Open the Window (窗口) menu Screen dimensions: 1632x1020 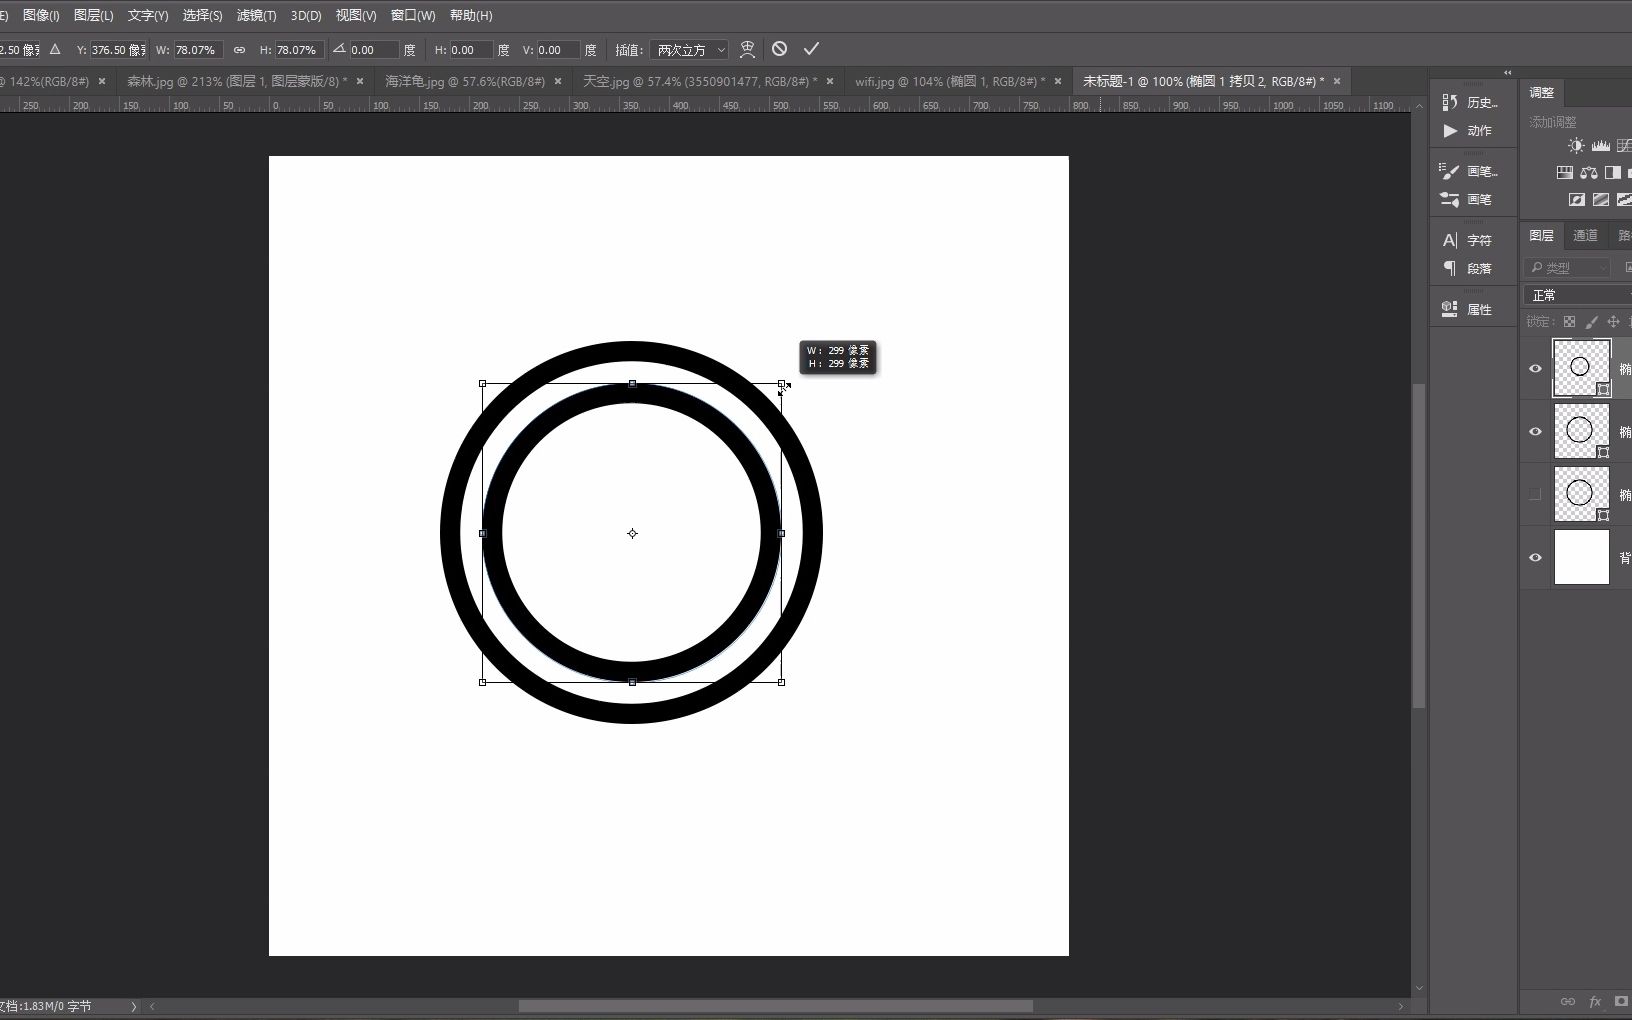[413, 15]
